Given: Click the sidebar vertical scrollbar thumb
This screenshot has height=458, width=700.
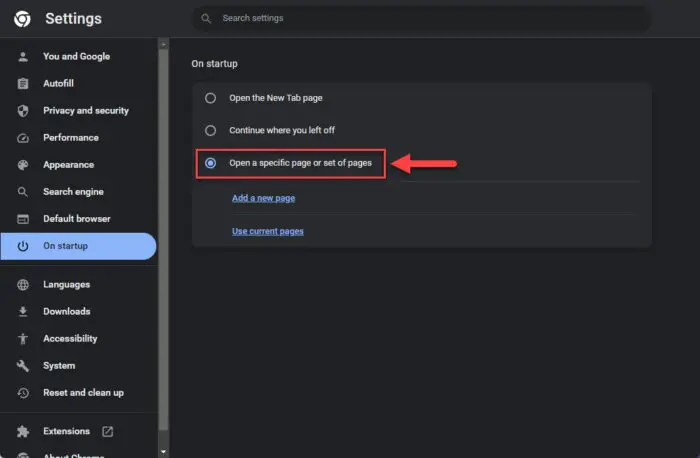Looking at the screenshot, I should (163, 240).
